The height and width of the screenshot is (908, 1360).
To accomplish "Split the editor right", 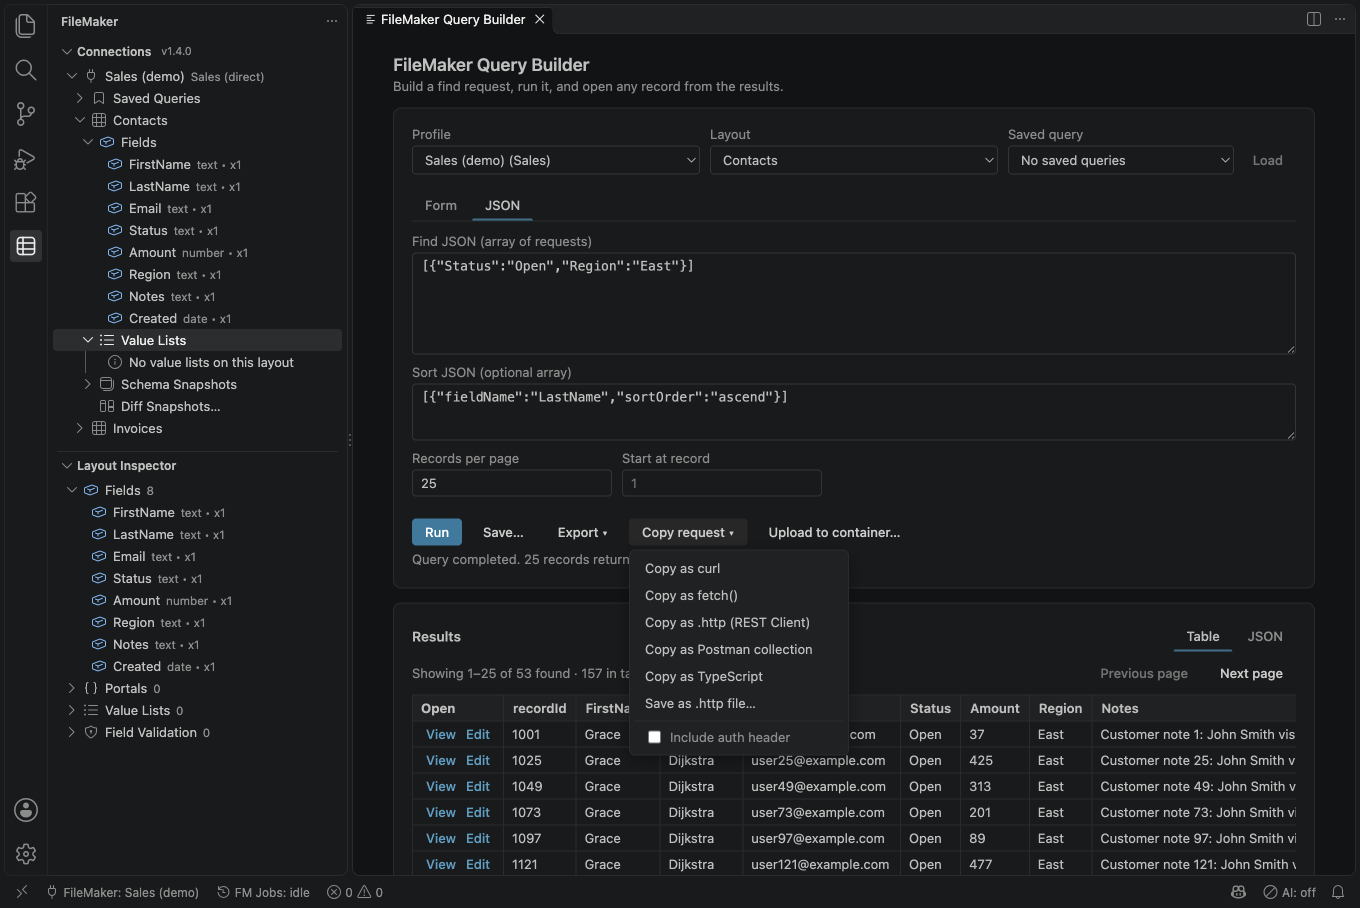I will (1314, 19).
